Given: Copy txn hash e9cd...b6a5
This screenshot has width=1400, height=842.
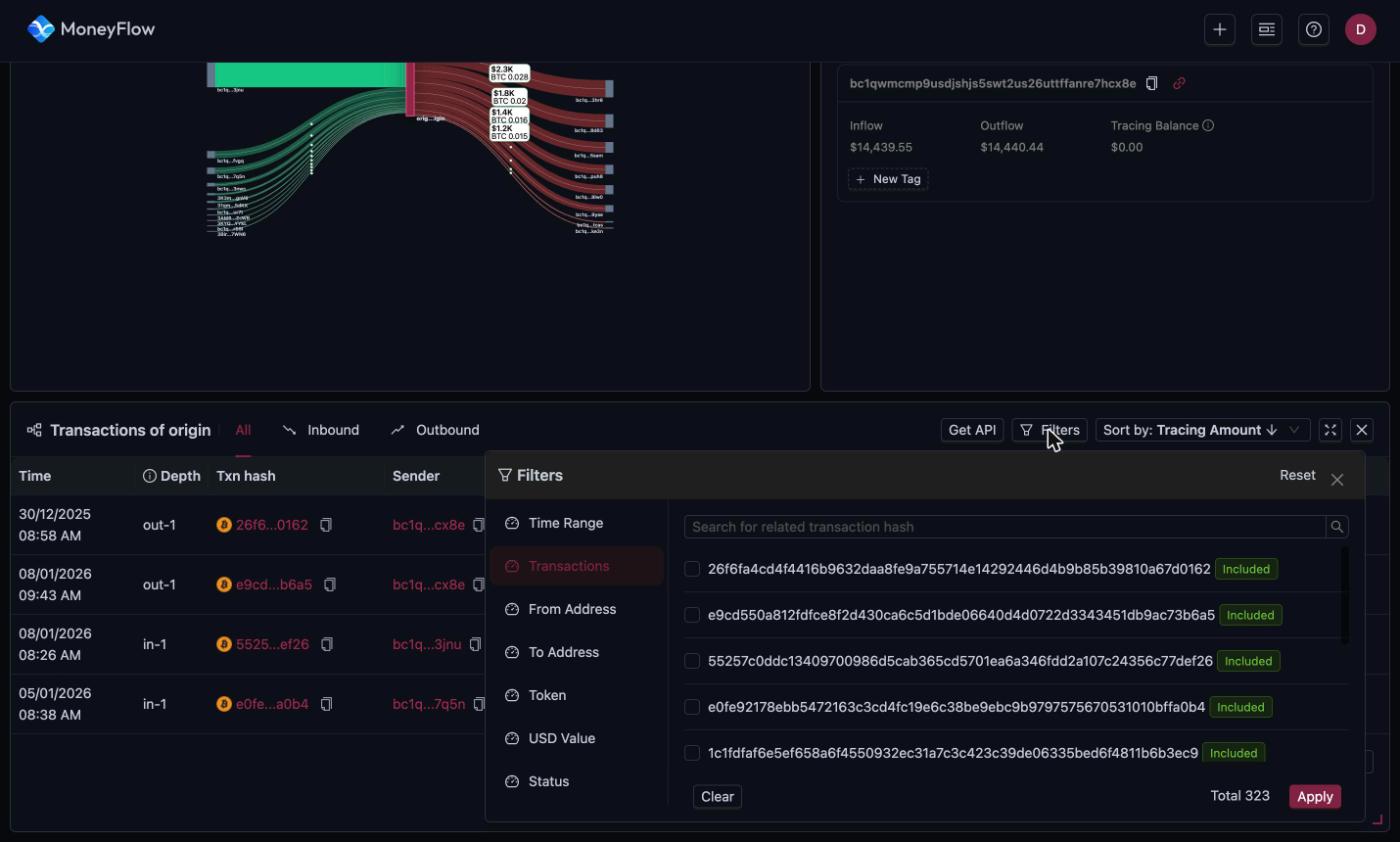Looking at the screenshot, I should coord(330,585).
